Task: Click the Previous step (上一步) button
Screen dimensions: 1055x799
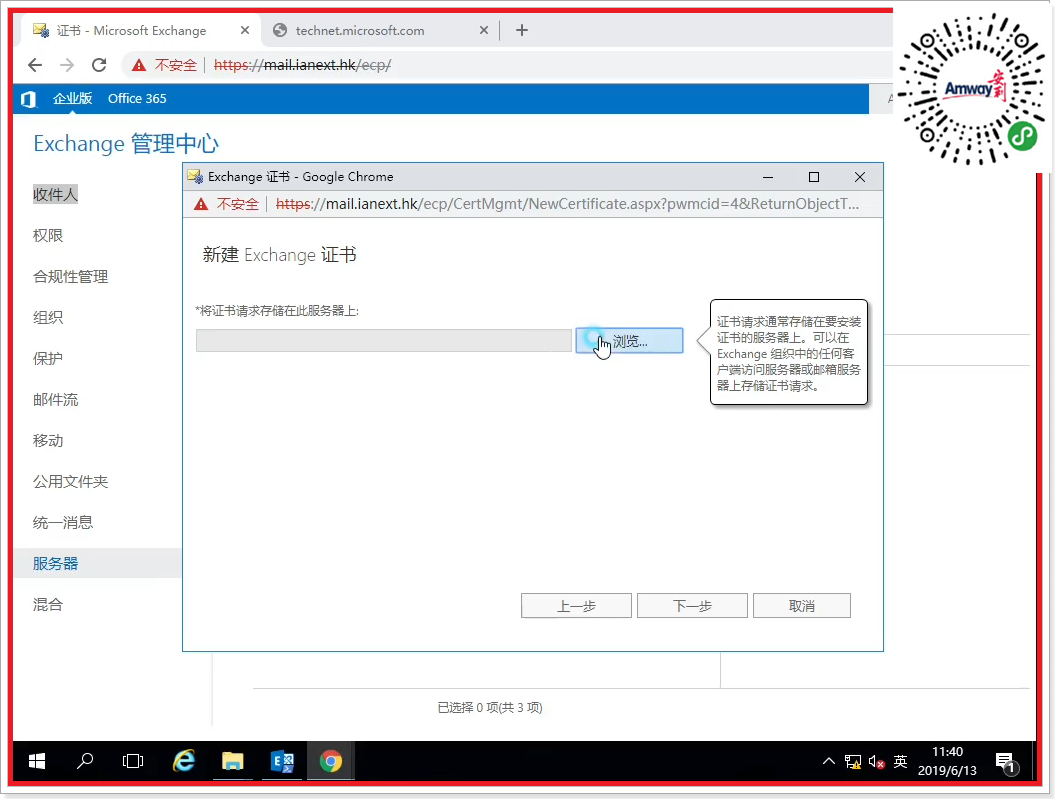Action: [576, 606]
